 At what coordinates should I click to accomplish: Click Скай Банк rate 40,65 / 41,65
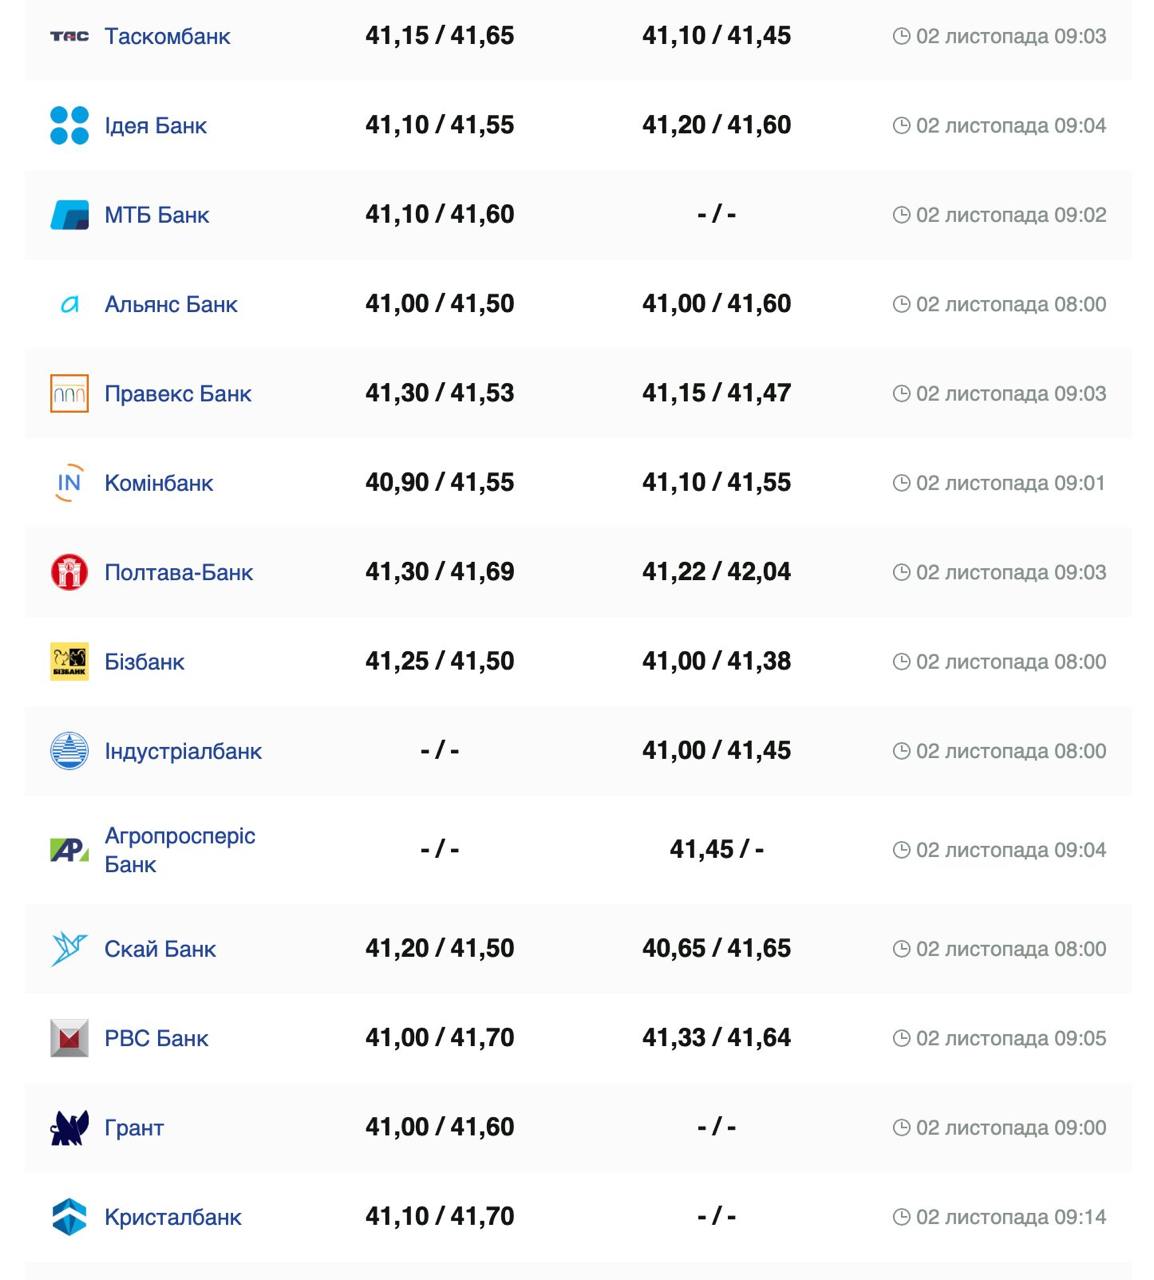tap(716, 948)
